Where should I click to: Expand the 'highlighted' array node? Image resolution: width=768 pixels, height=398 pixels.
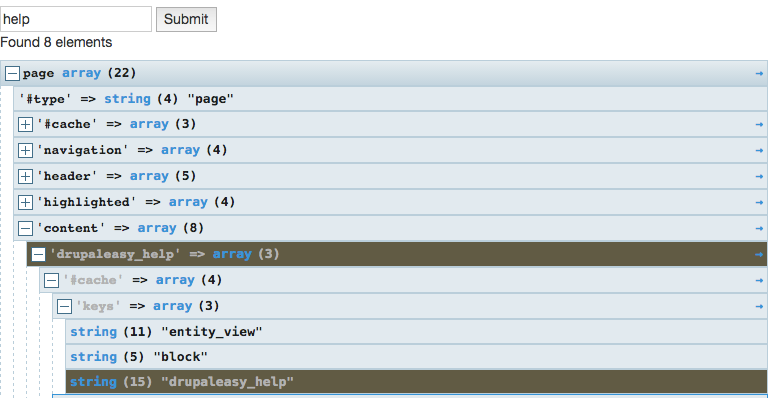click(25, 202)
